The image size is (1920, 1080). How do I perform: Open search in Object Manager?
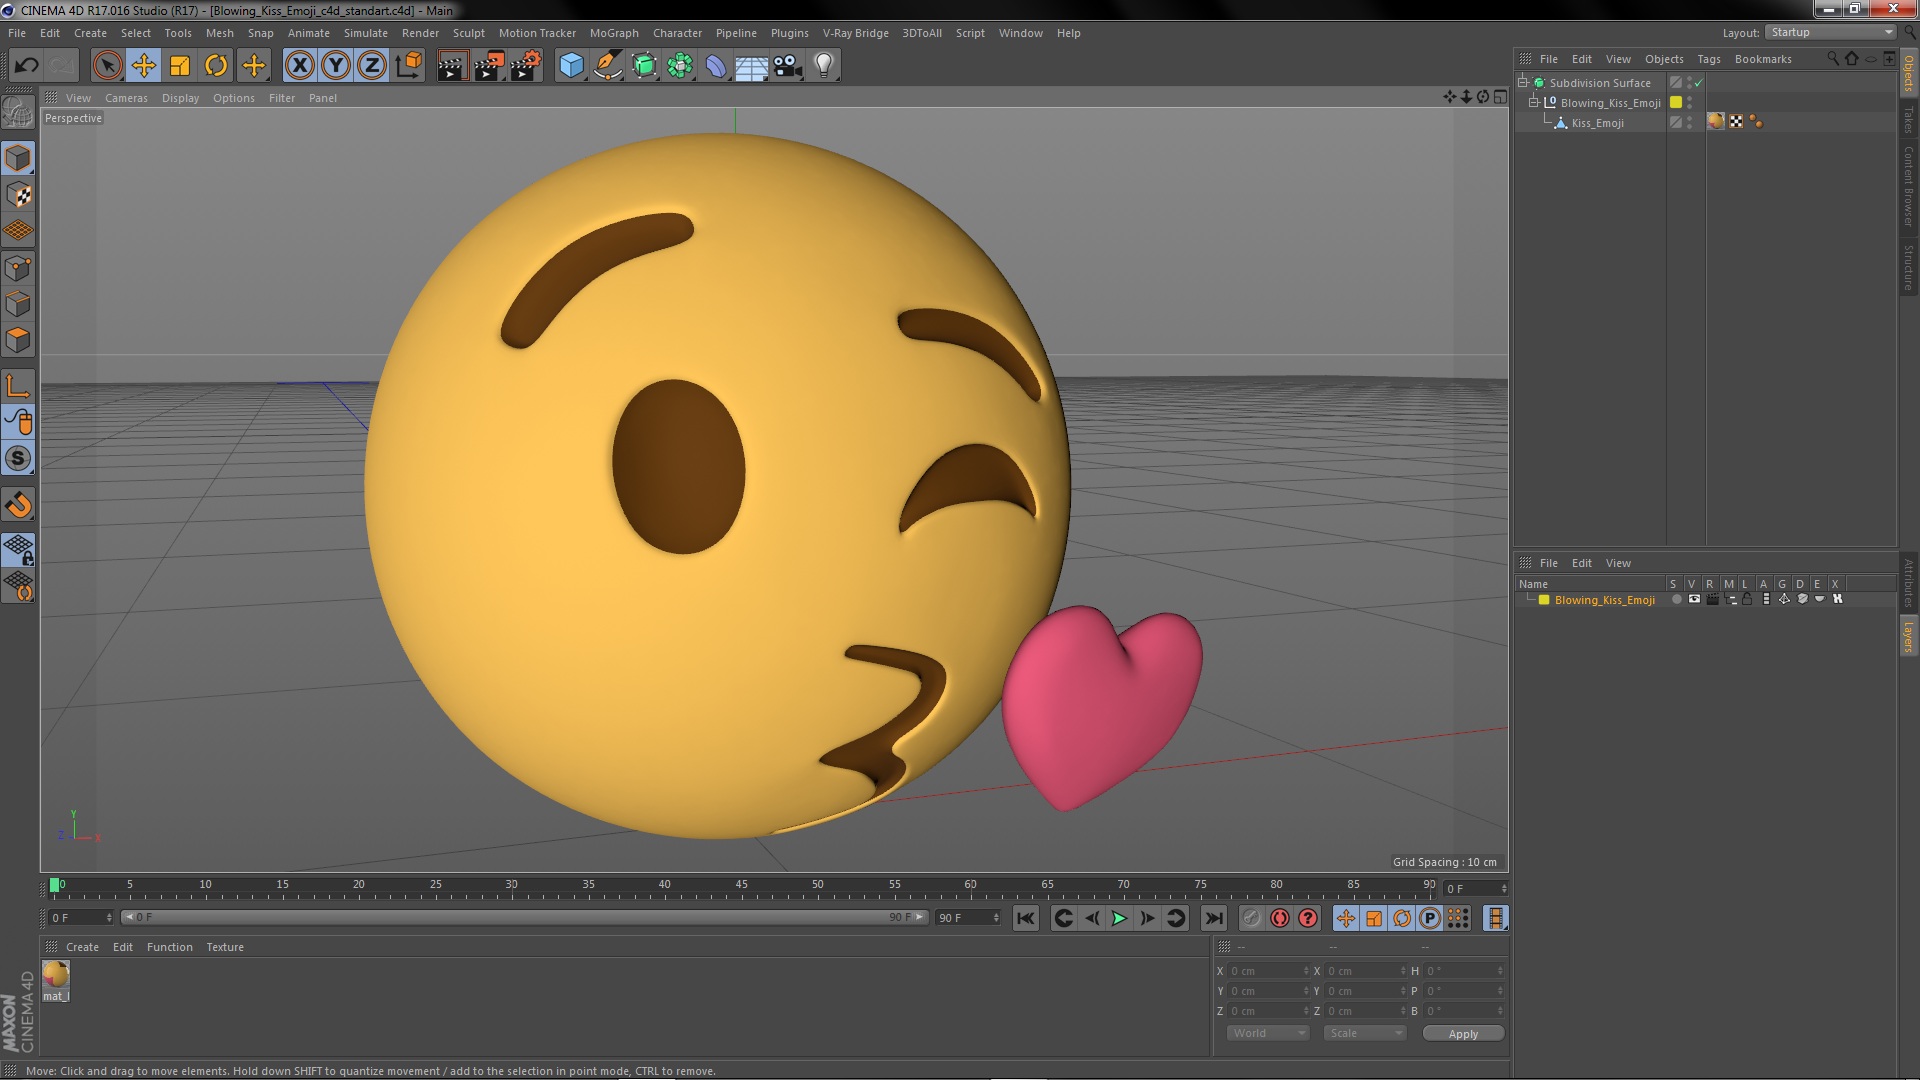point(1832,59)
